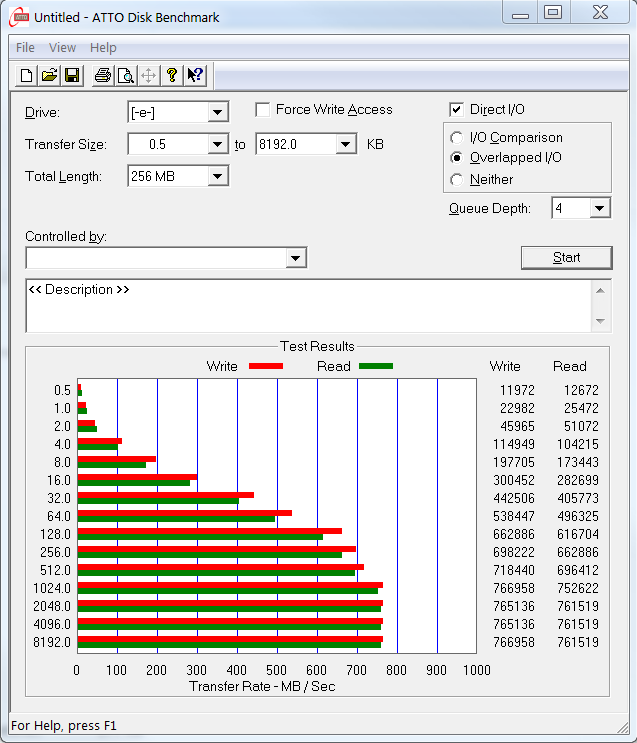637x743 pixels.
Task: Select the I/O Comparison radio option
Action: pos(457,138)
